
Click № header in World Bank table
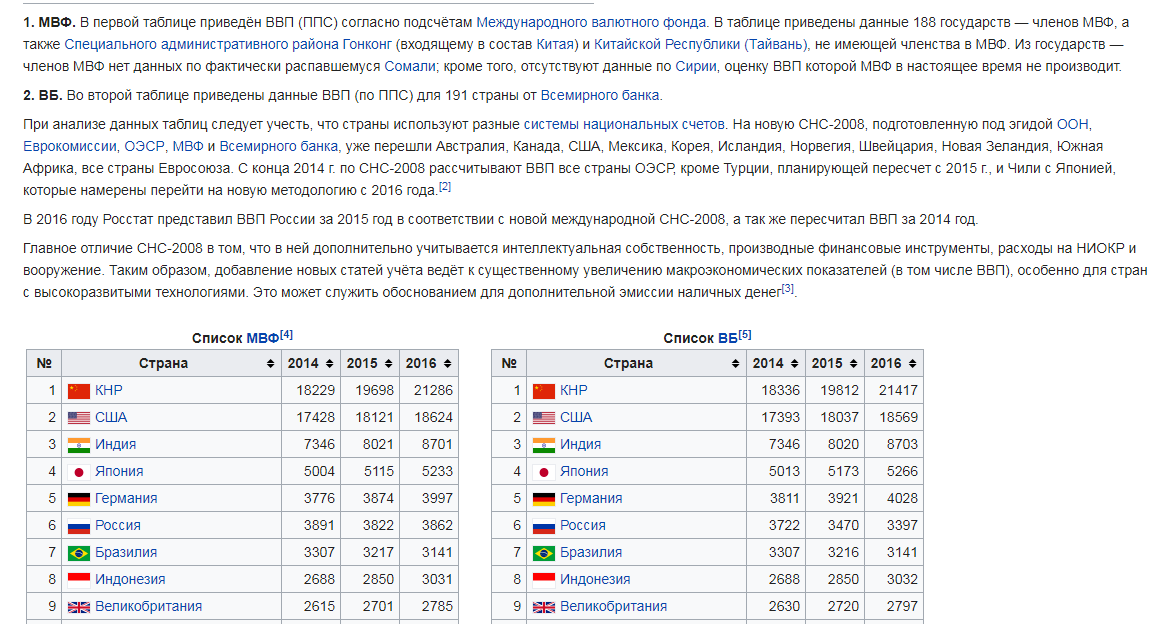click(x=509, y=363)
